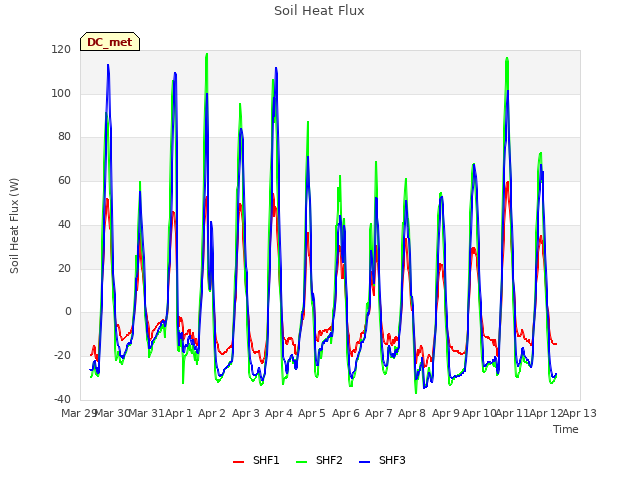Click the SHF2 legend entry

tap(319, 460)
